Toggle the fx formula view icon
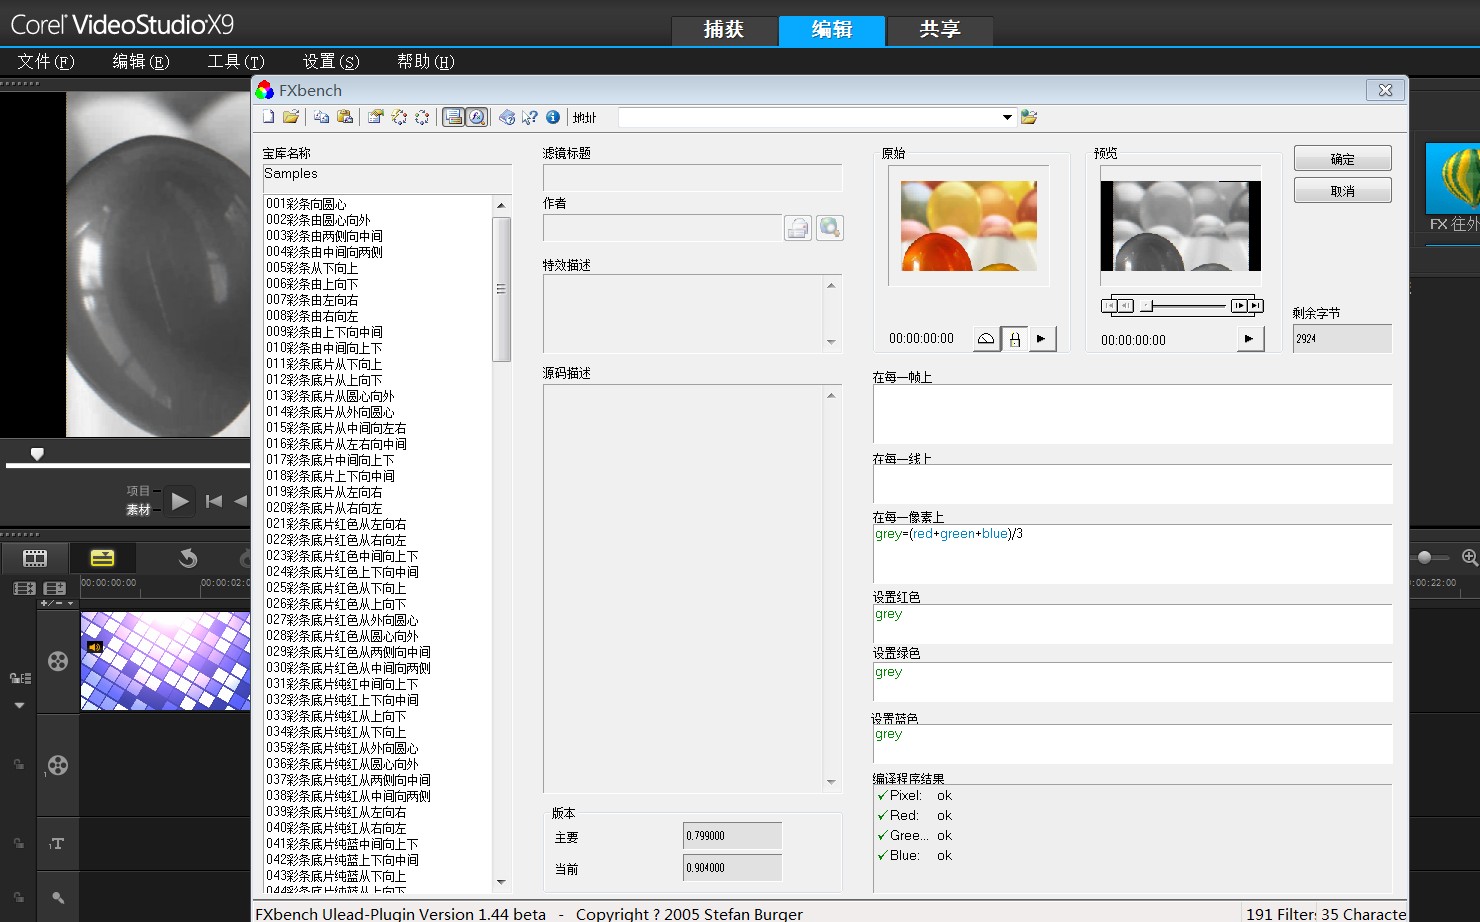The image size is (1480, 922). click(476, 117)
